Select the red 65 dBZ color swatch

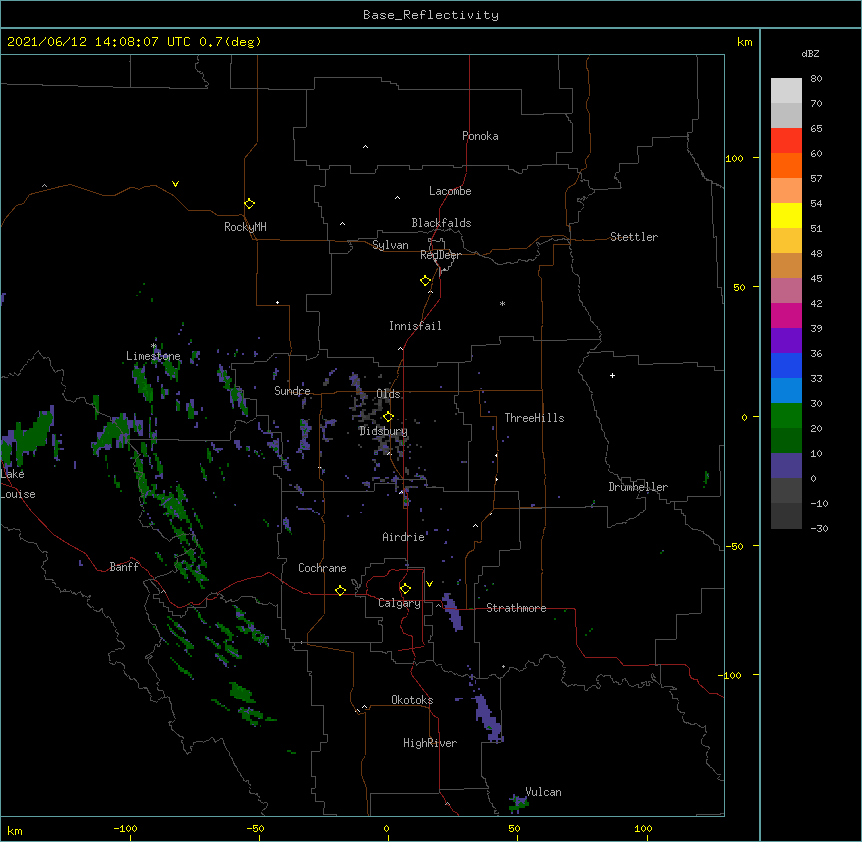(x=786, y=140)
